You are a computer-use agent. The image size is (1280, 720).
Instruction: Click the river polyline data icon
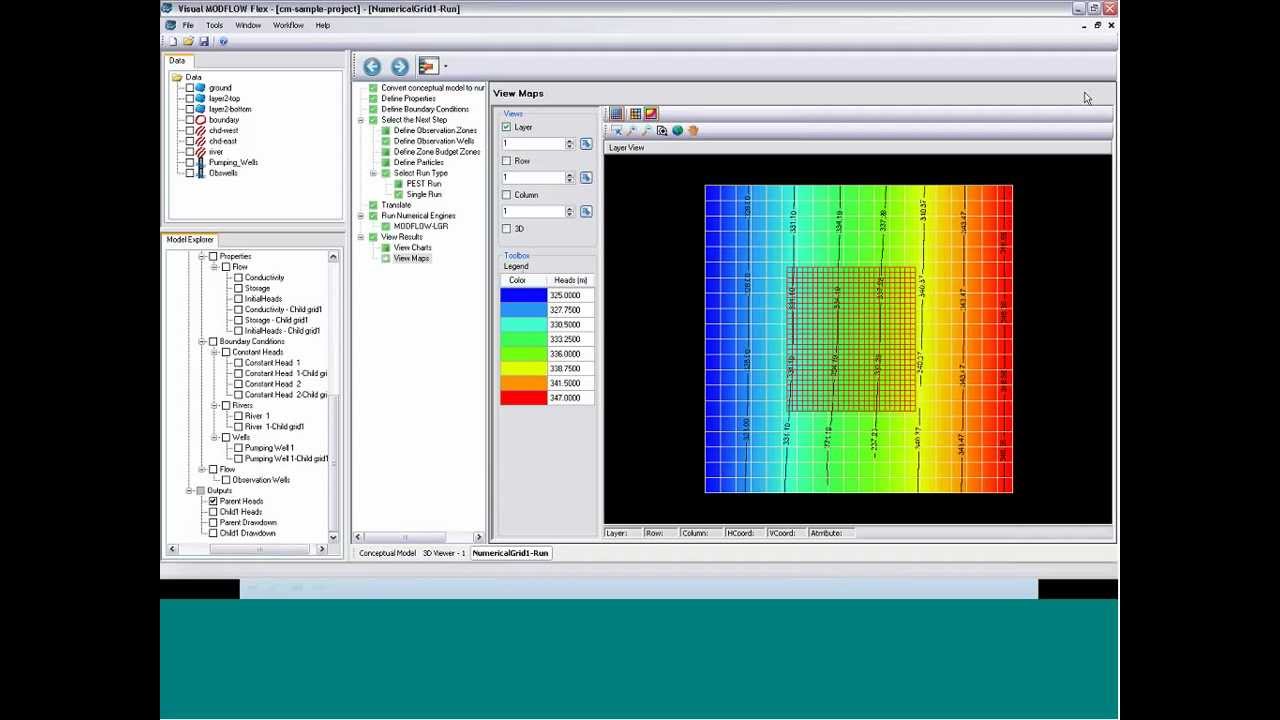(x=201, y=152)
